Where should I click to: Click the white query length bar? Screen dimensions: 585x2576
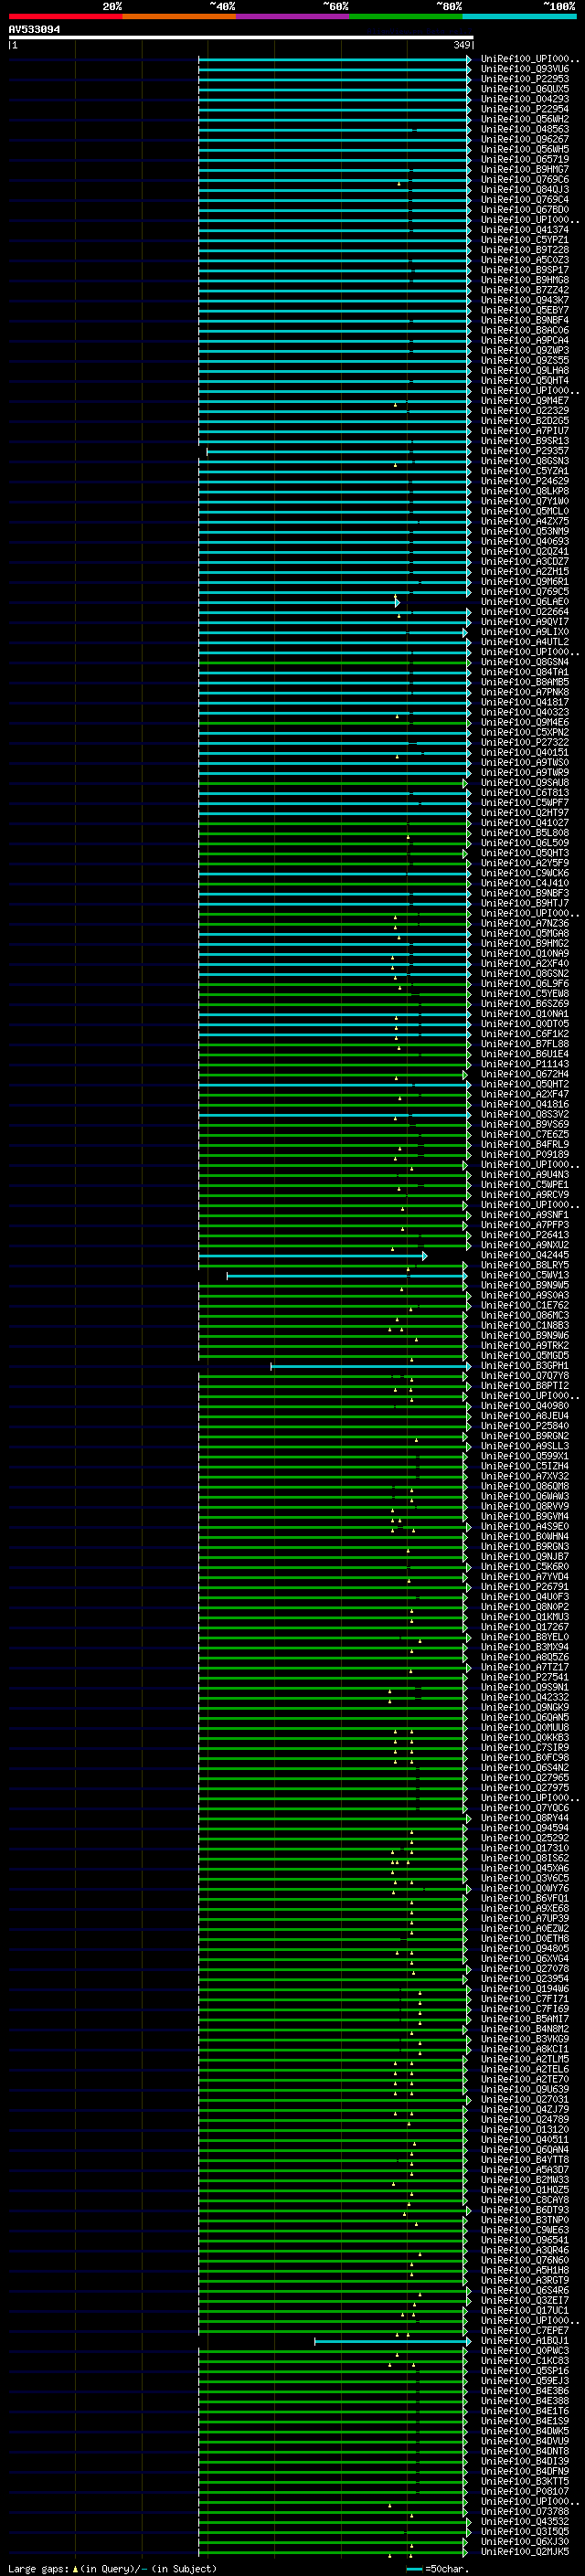pyautogui.click(x=241, y=37)
